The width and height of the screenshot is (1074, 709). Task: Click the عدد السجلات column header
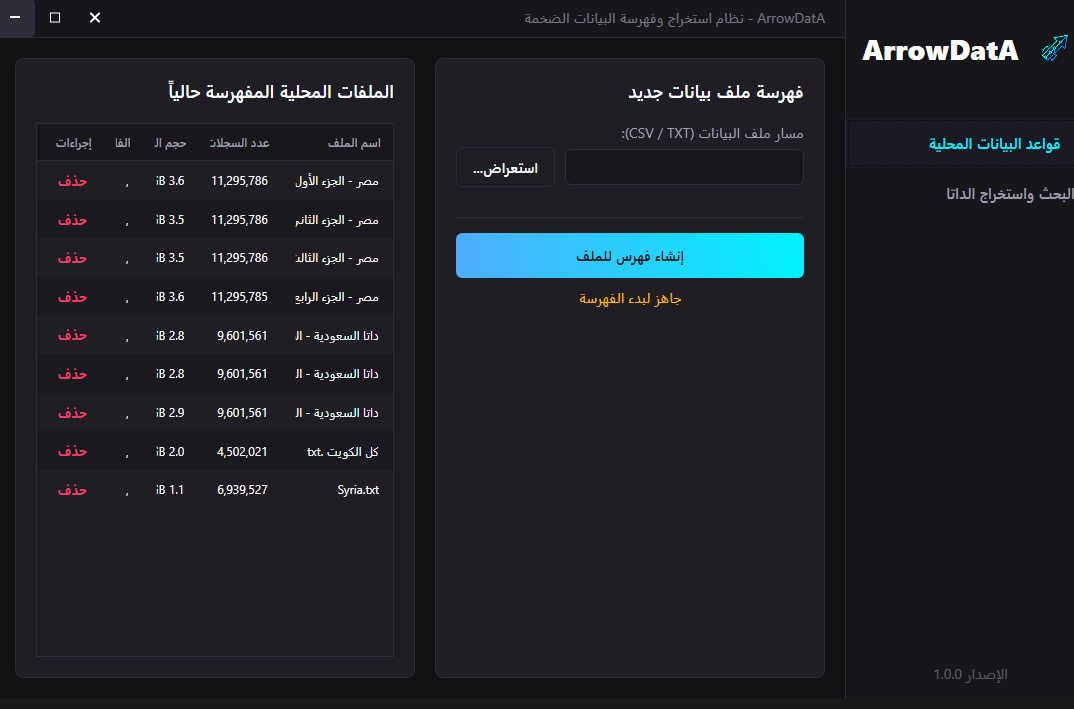(x=239, y=142)
